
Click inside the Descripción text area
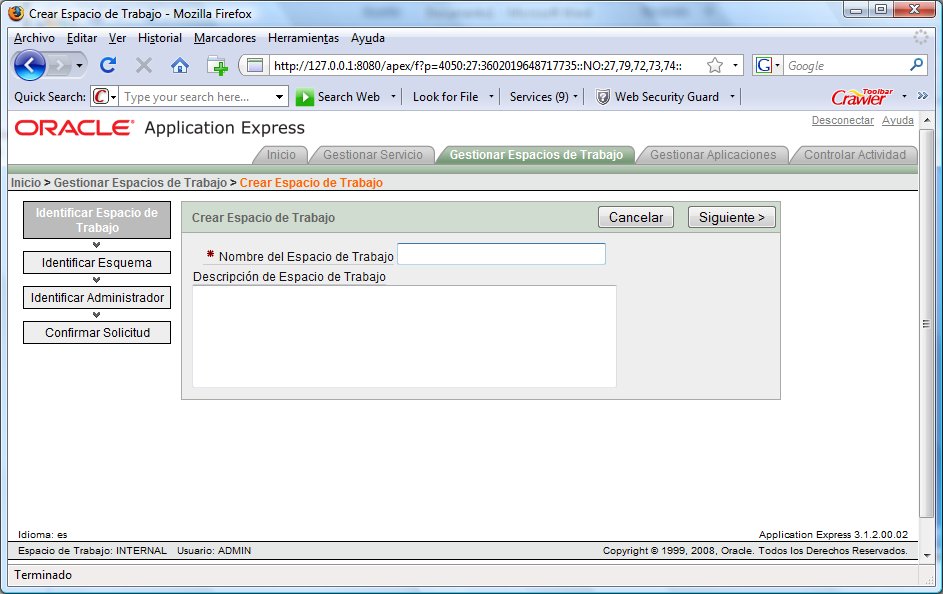[404, 336]
